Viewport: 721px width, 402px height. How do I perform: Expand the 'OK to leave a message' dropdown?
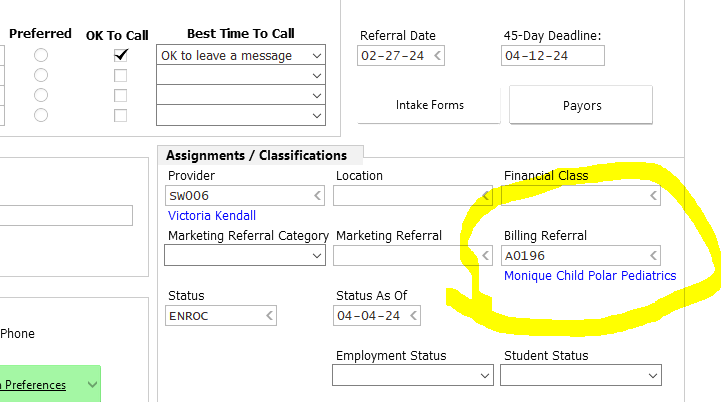click(x=317, y=56)
